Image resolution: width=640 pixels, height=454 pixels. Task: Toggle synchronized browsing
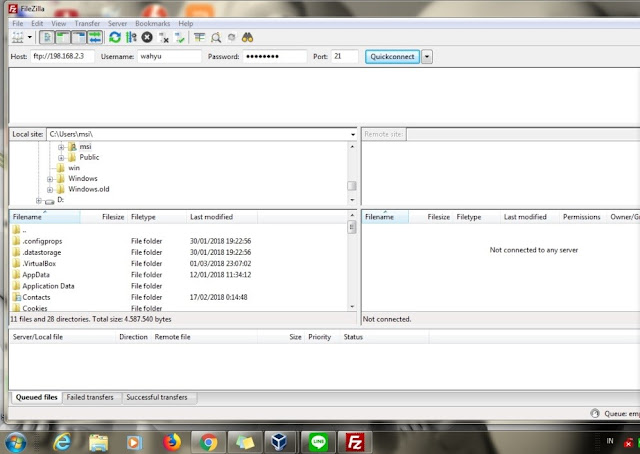231,38
